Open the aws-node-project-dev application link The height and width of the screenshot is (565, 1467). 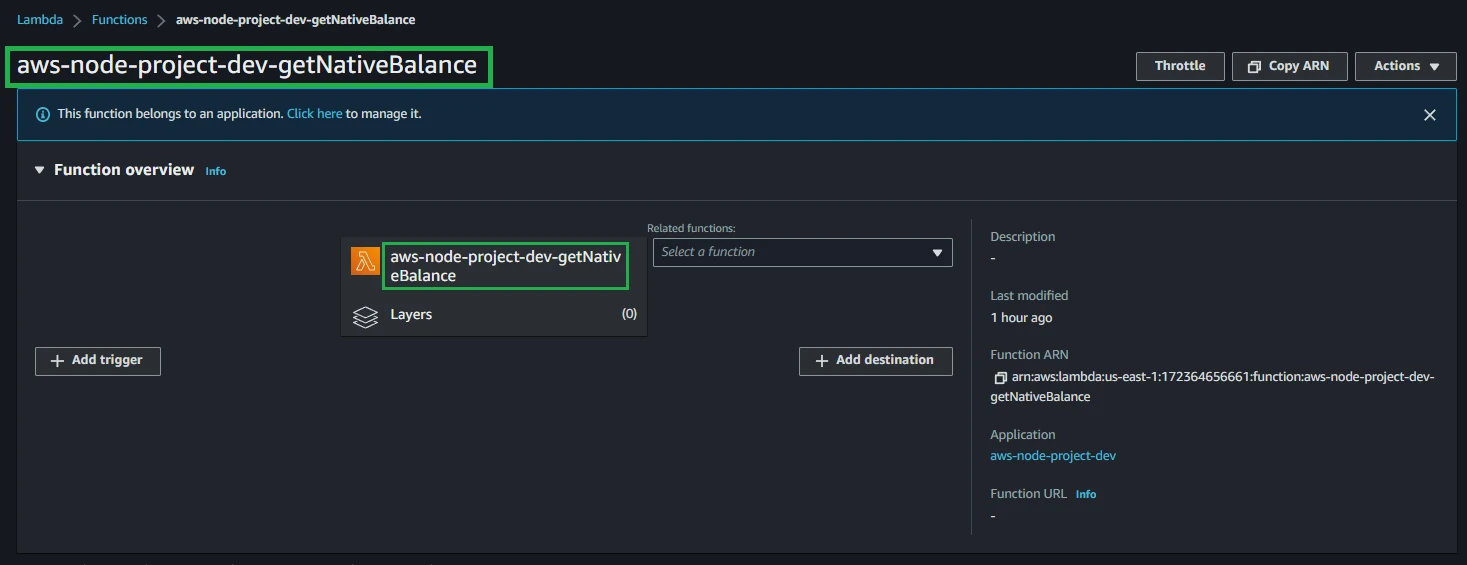(1052, 456)
